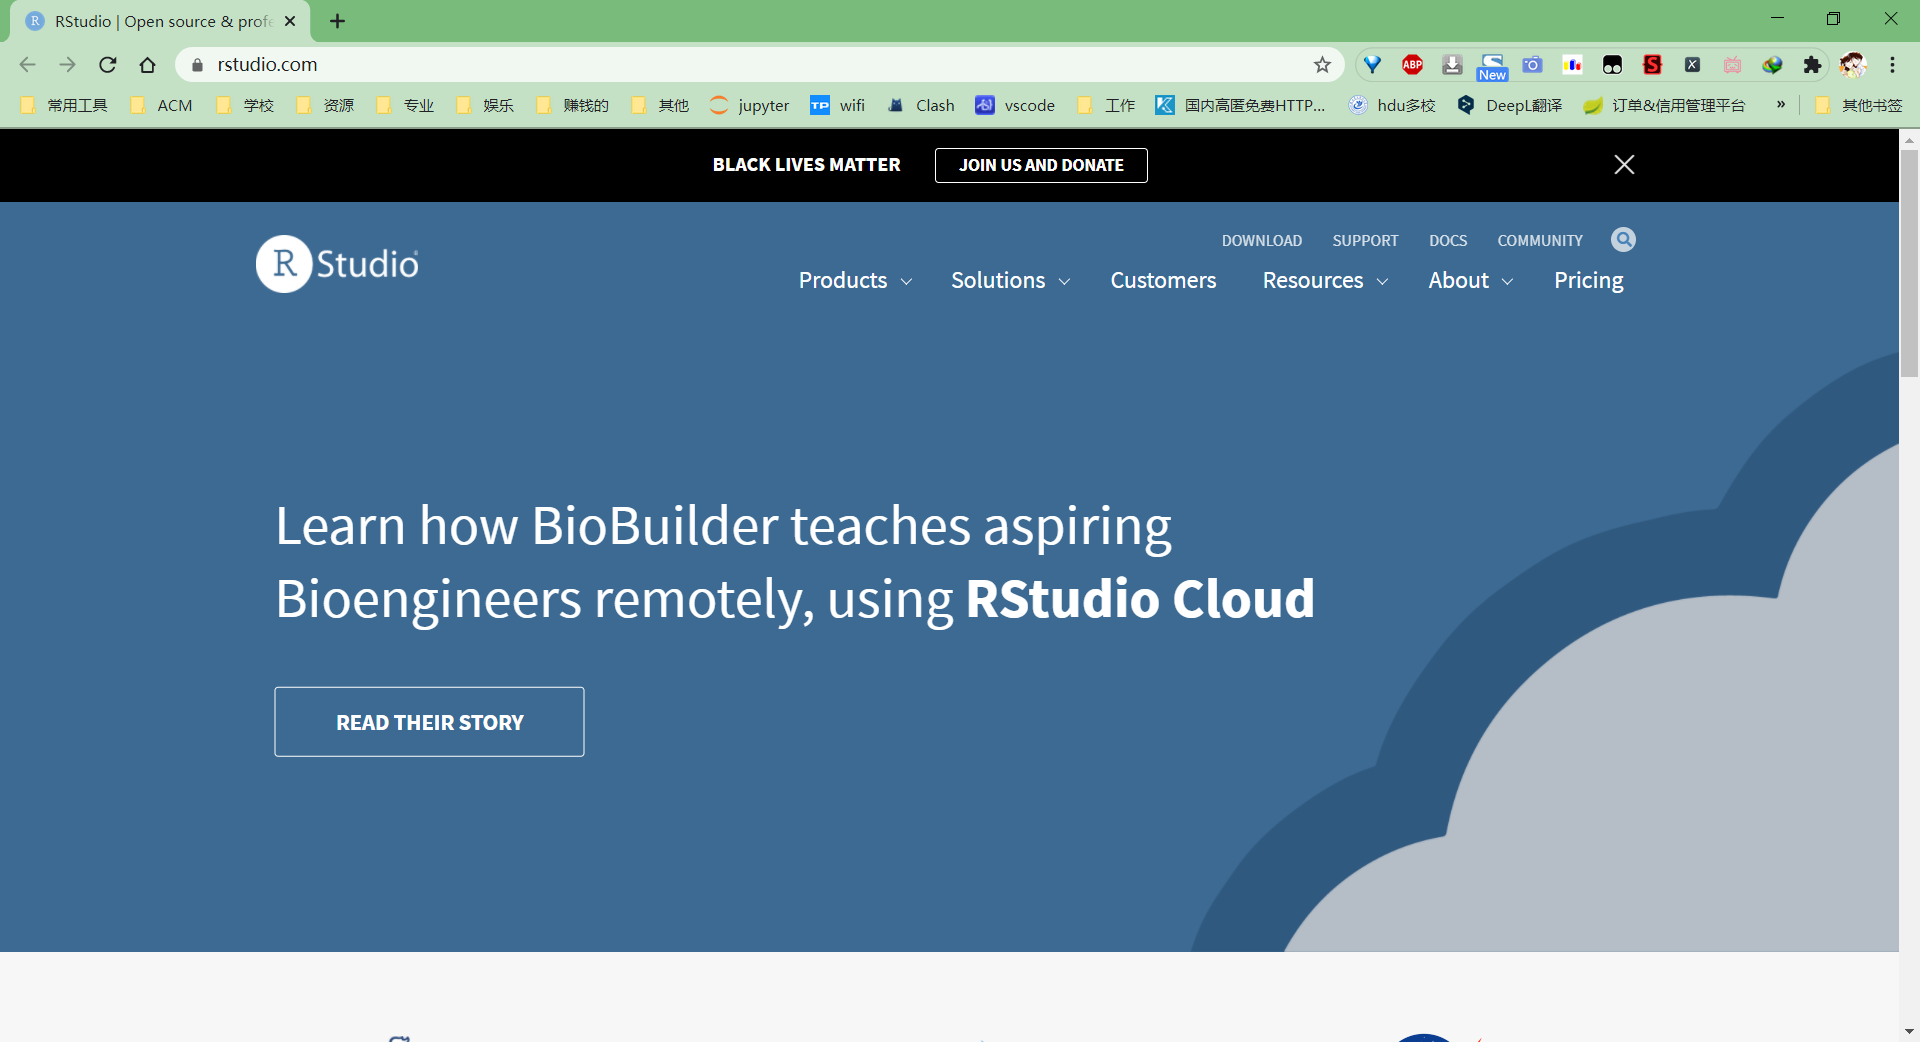Open the AdBlock Plus extension
This screenshot has width=1920, height=1042.
coord(1412,64)
